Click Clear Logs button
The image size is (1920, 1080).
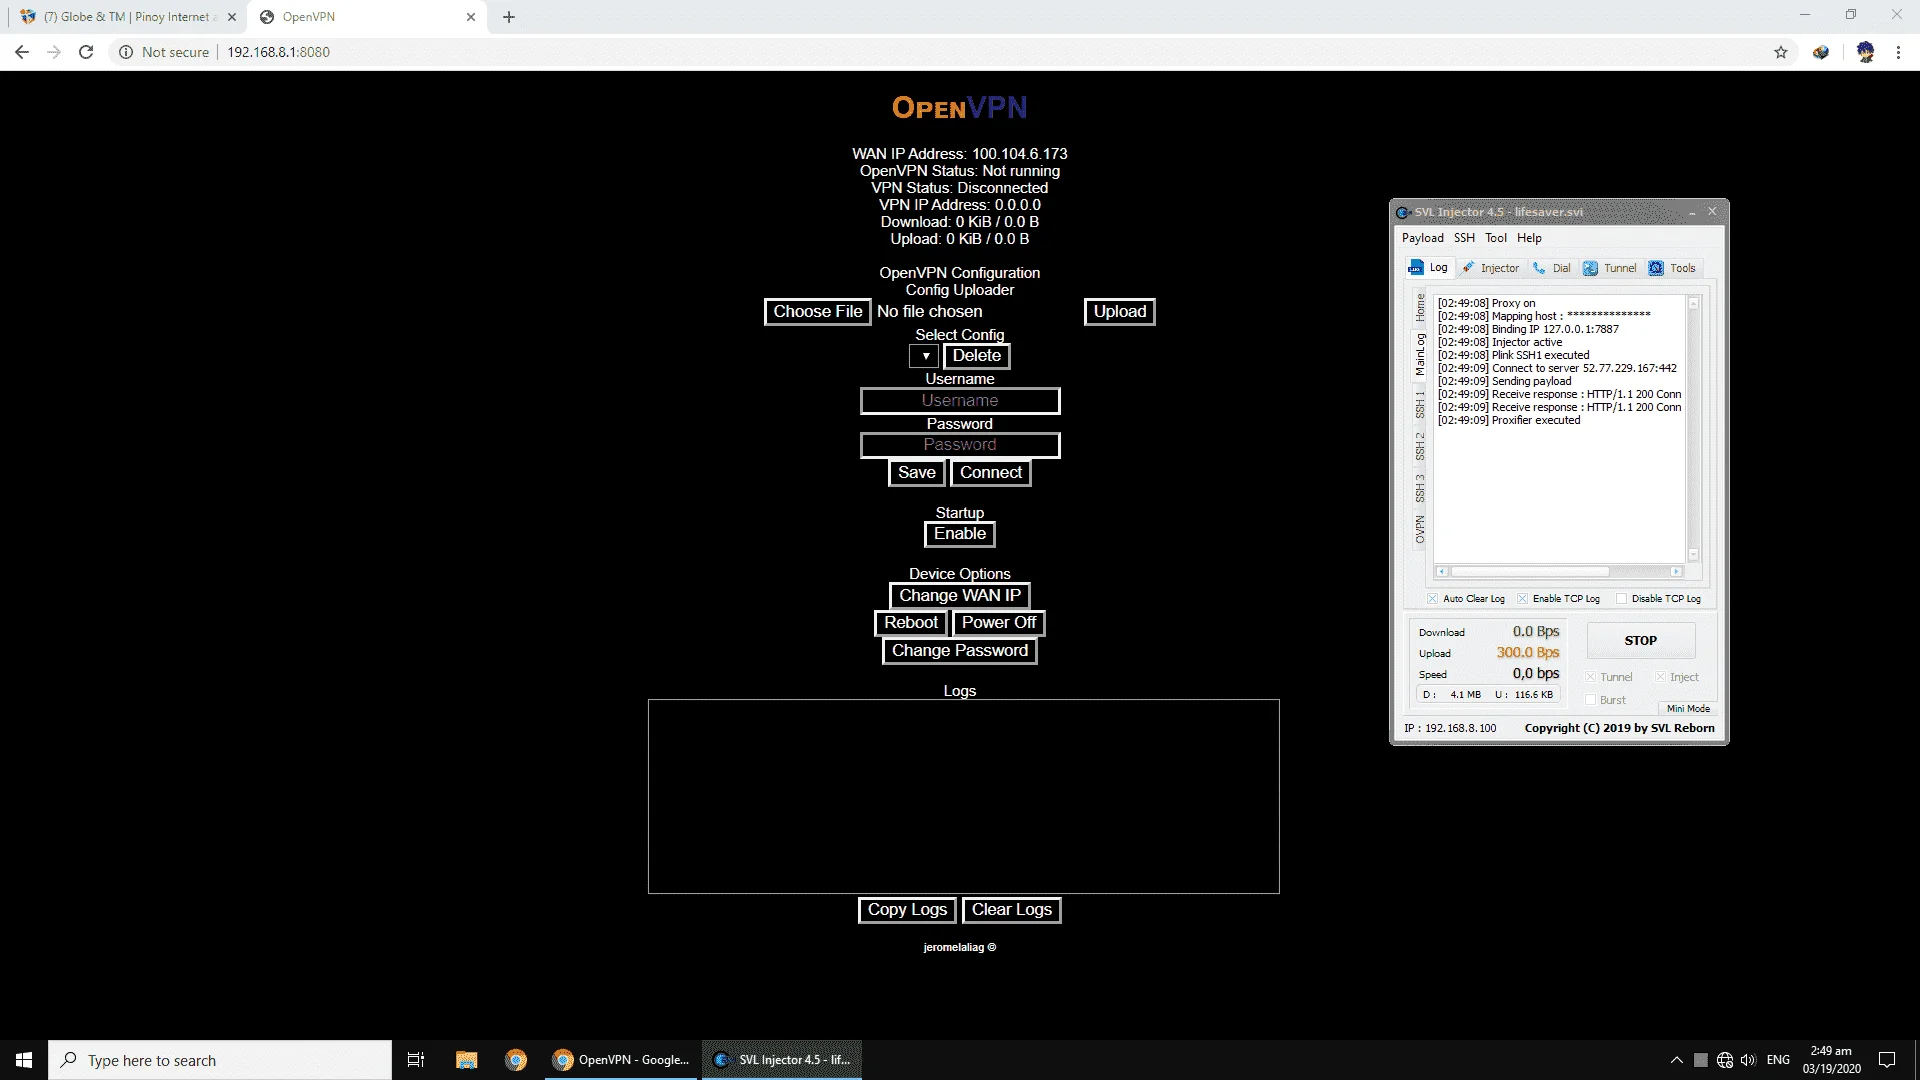1012,910
